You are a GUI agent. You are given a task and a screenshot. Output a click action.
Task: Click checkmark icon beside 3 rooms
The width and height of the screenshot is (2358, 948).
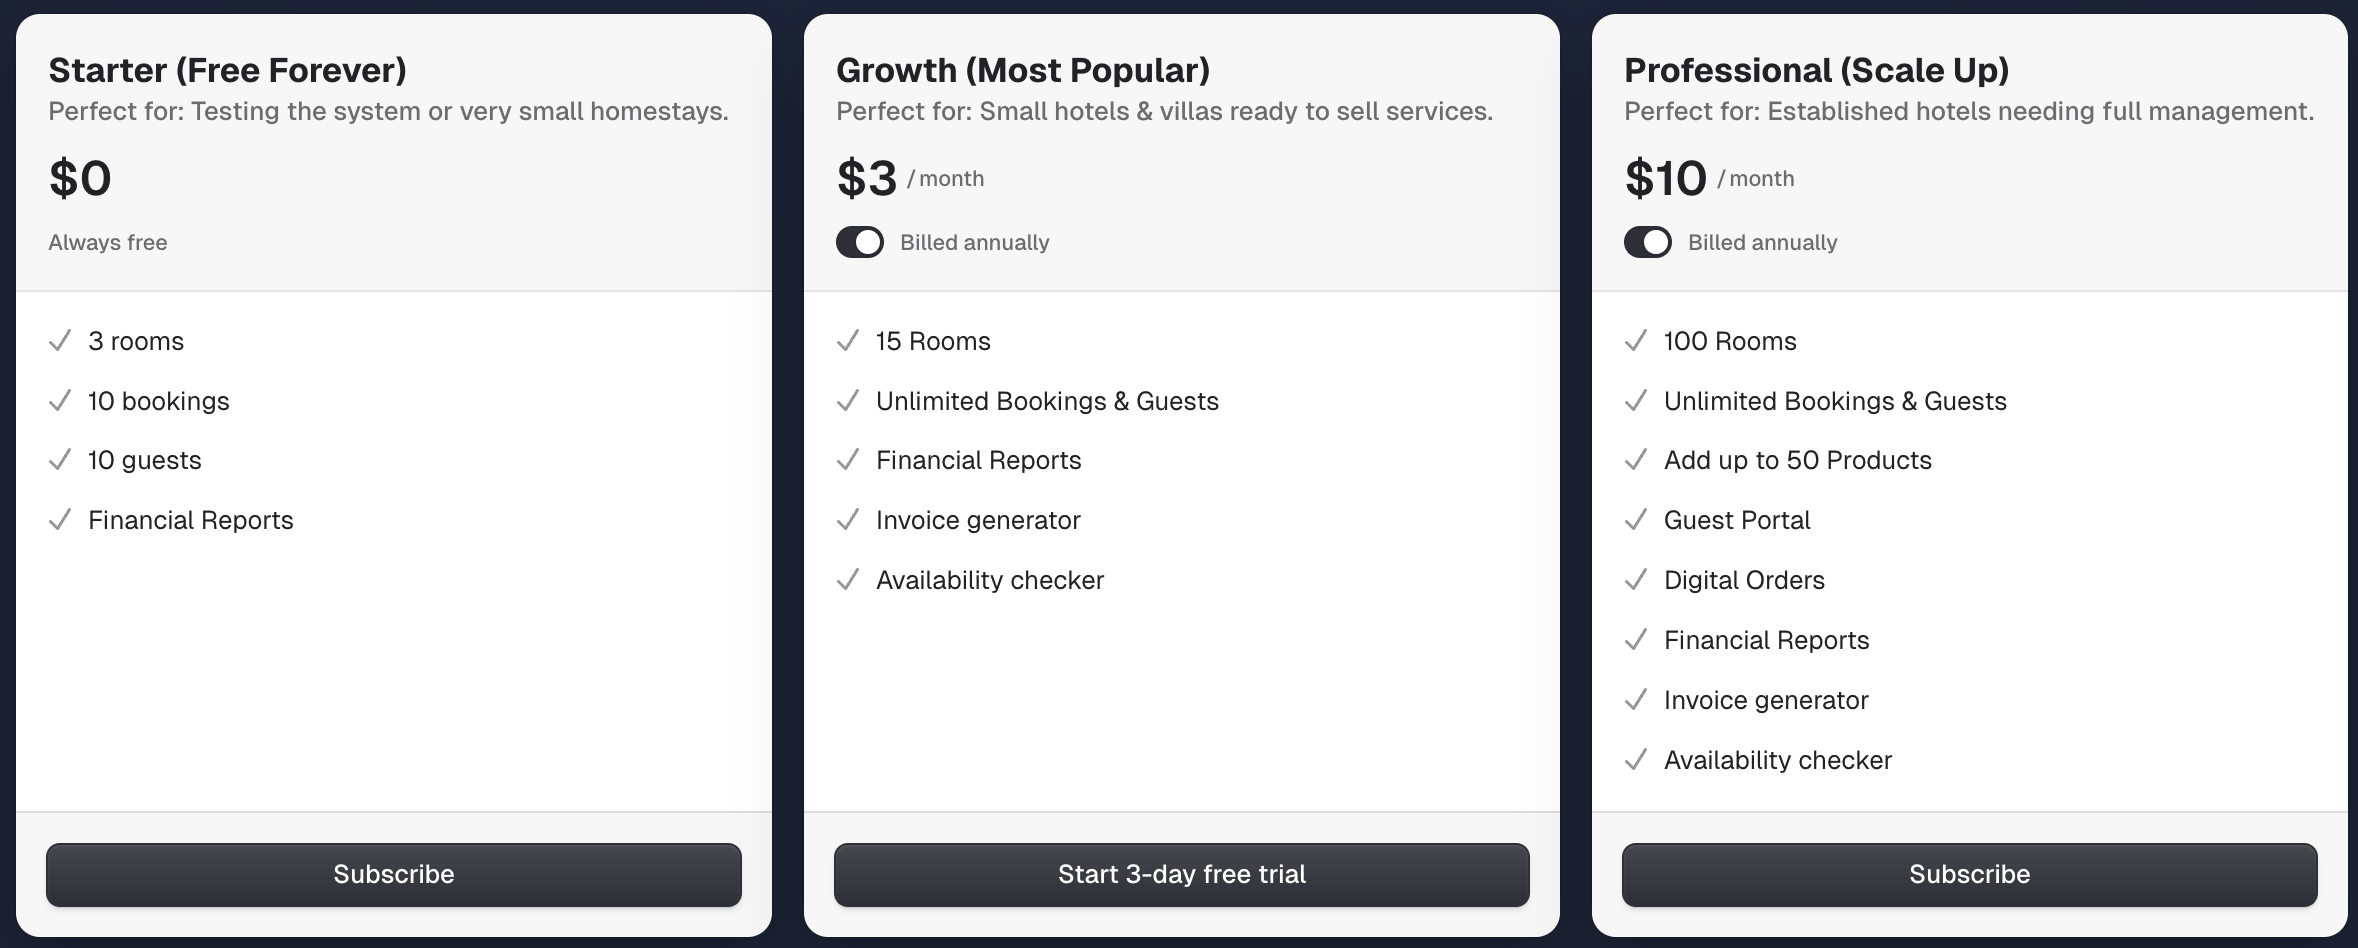60,341
